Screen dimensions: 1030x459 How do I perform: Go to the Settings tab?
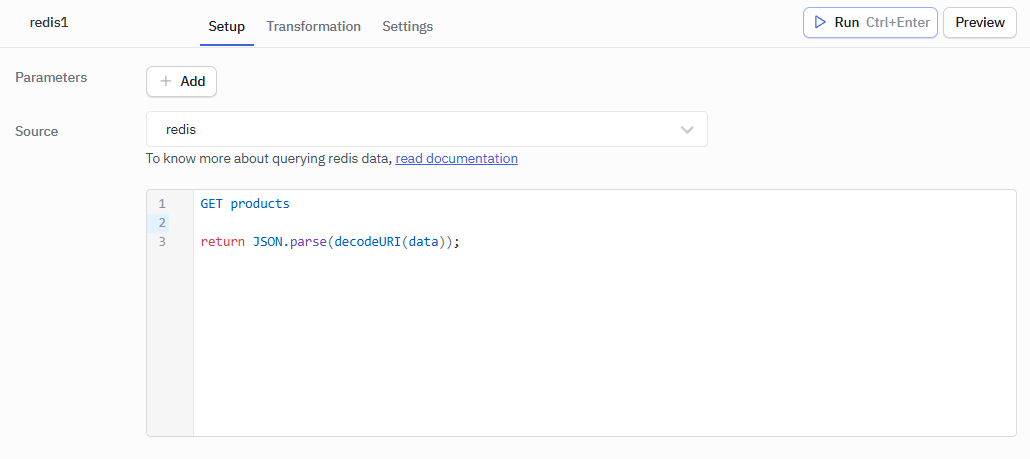tap(407, 26)
